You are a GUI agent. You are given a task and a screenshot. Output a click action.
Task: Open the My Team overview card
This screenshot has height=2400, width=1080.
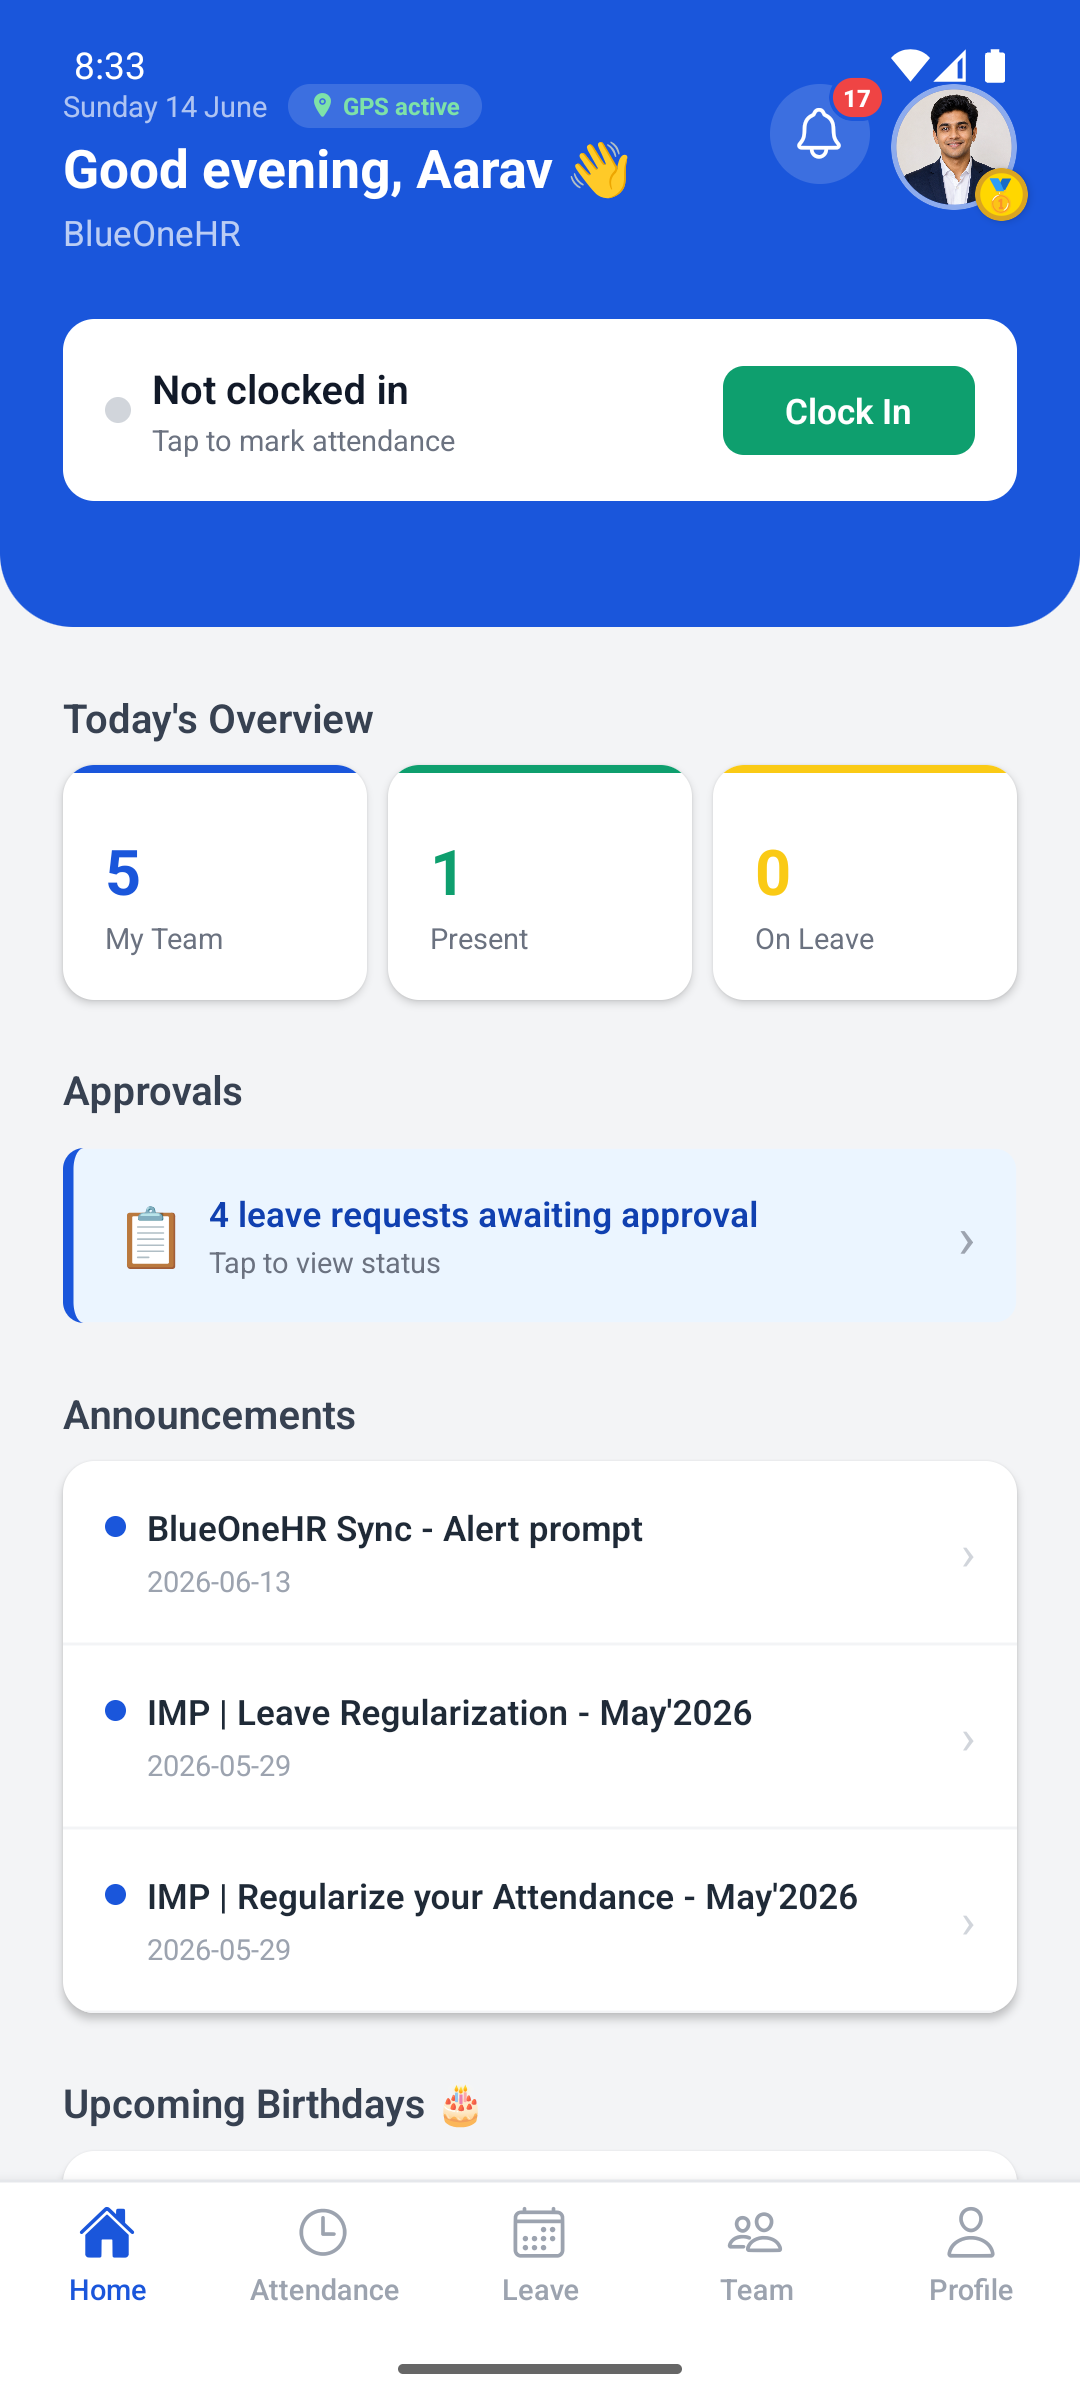215,883
